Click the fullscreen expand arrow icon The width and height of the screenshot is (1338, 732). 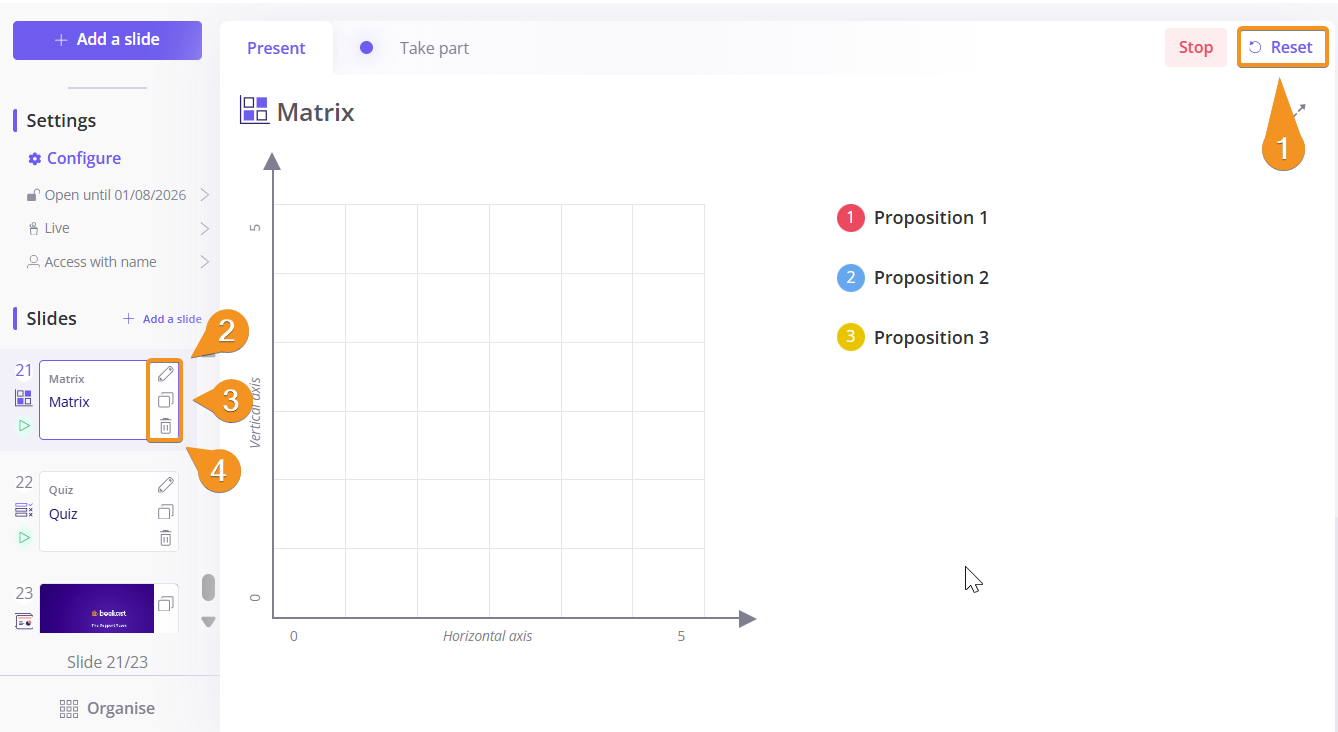coord(1299,109)
